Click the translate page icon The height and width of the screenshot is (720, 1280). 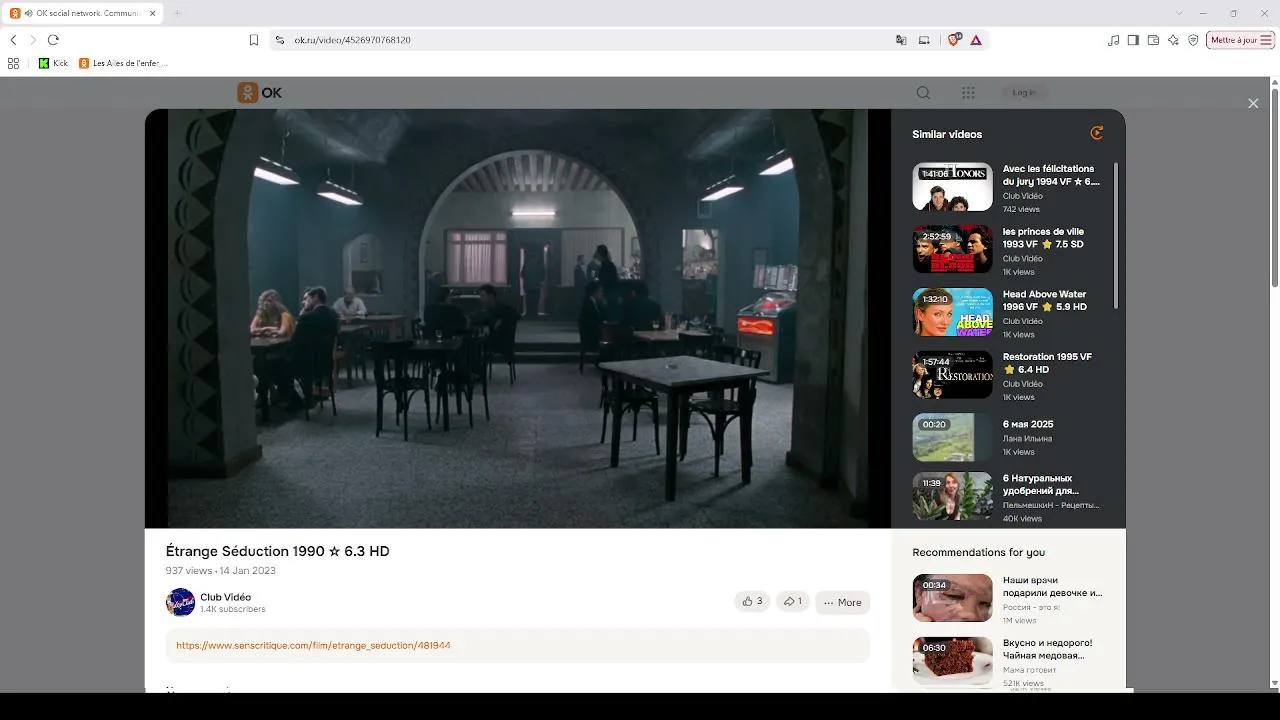click(901, 40)
